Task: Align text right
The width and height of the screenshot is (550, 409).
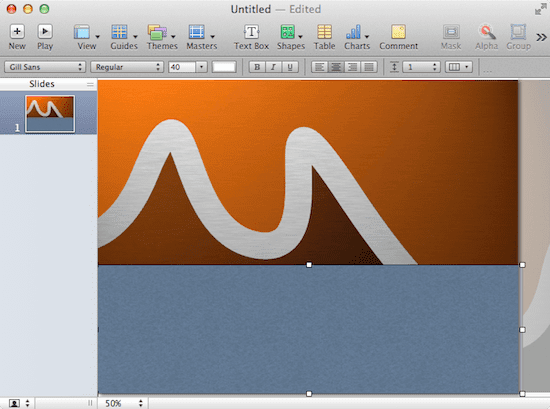Action: (x=352, y=67)
